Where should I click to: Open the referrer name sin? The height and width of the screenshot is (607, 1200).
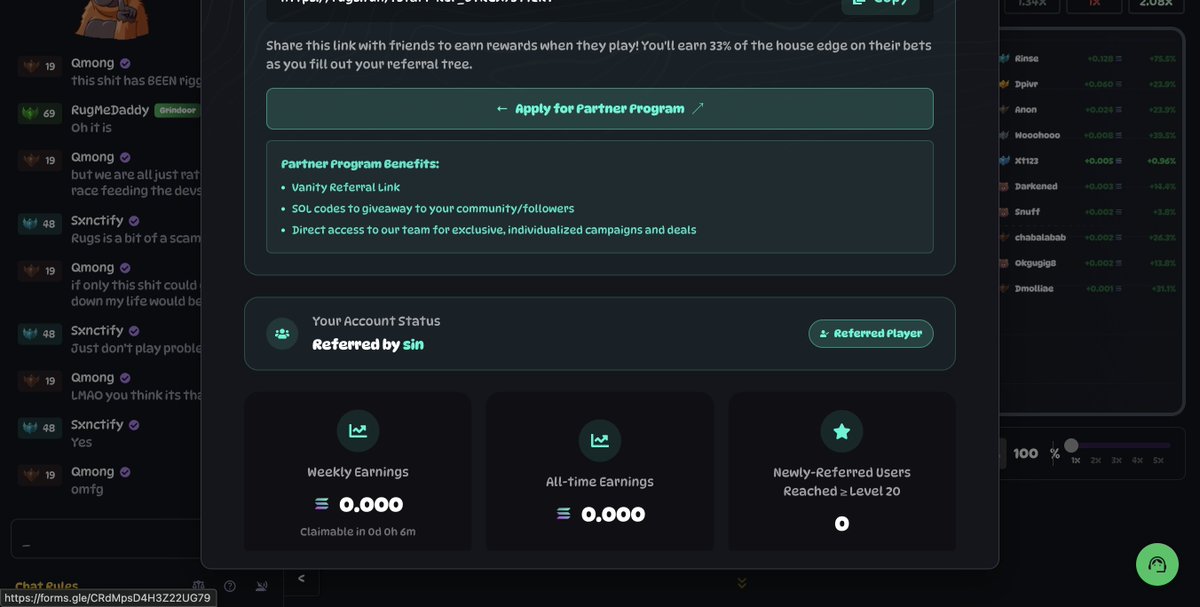(413, 344)
